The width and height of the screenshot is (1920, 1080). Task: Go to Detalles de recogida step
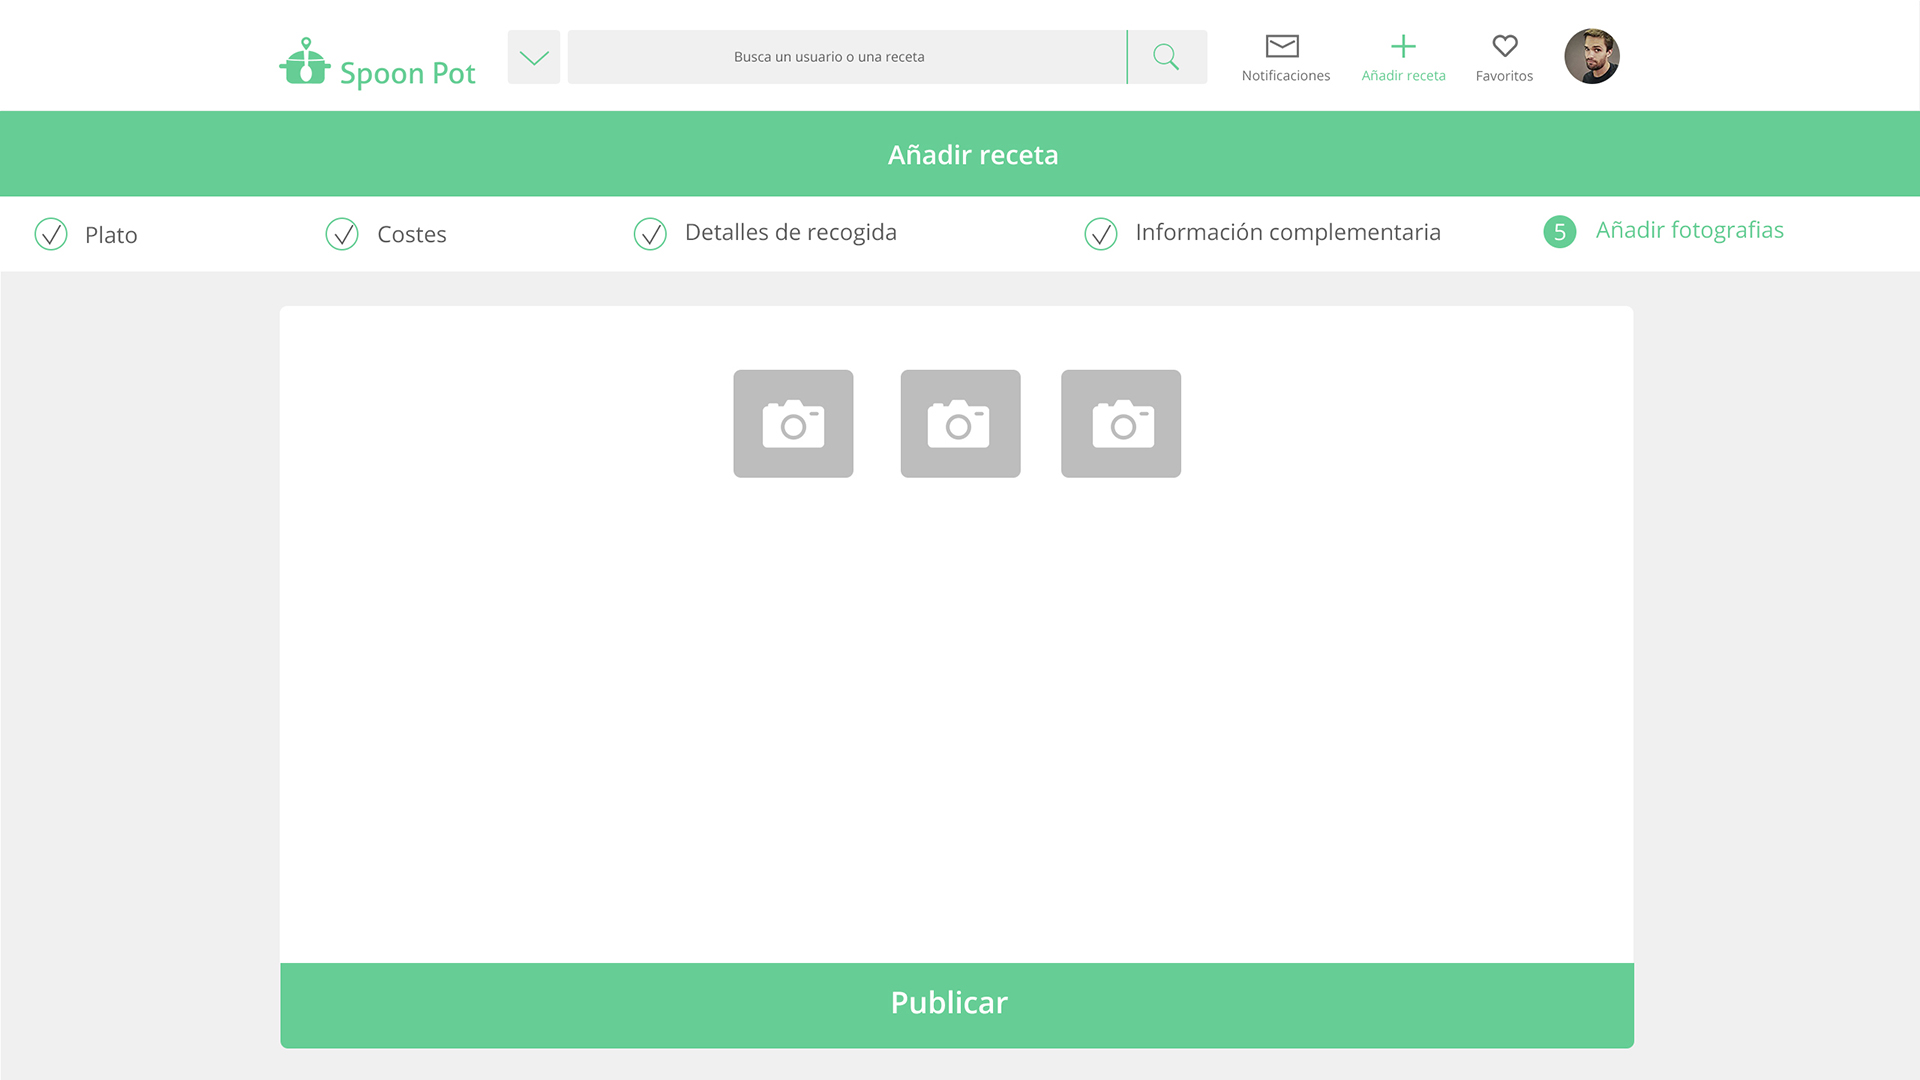click(791, 232)
